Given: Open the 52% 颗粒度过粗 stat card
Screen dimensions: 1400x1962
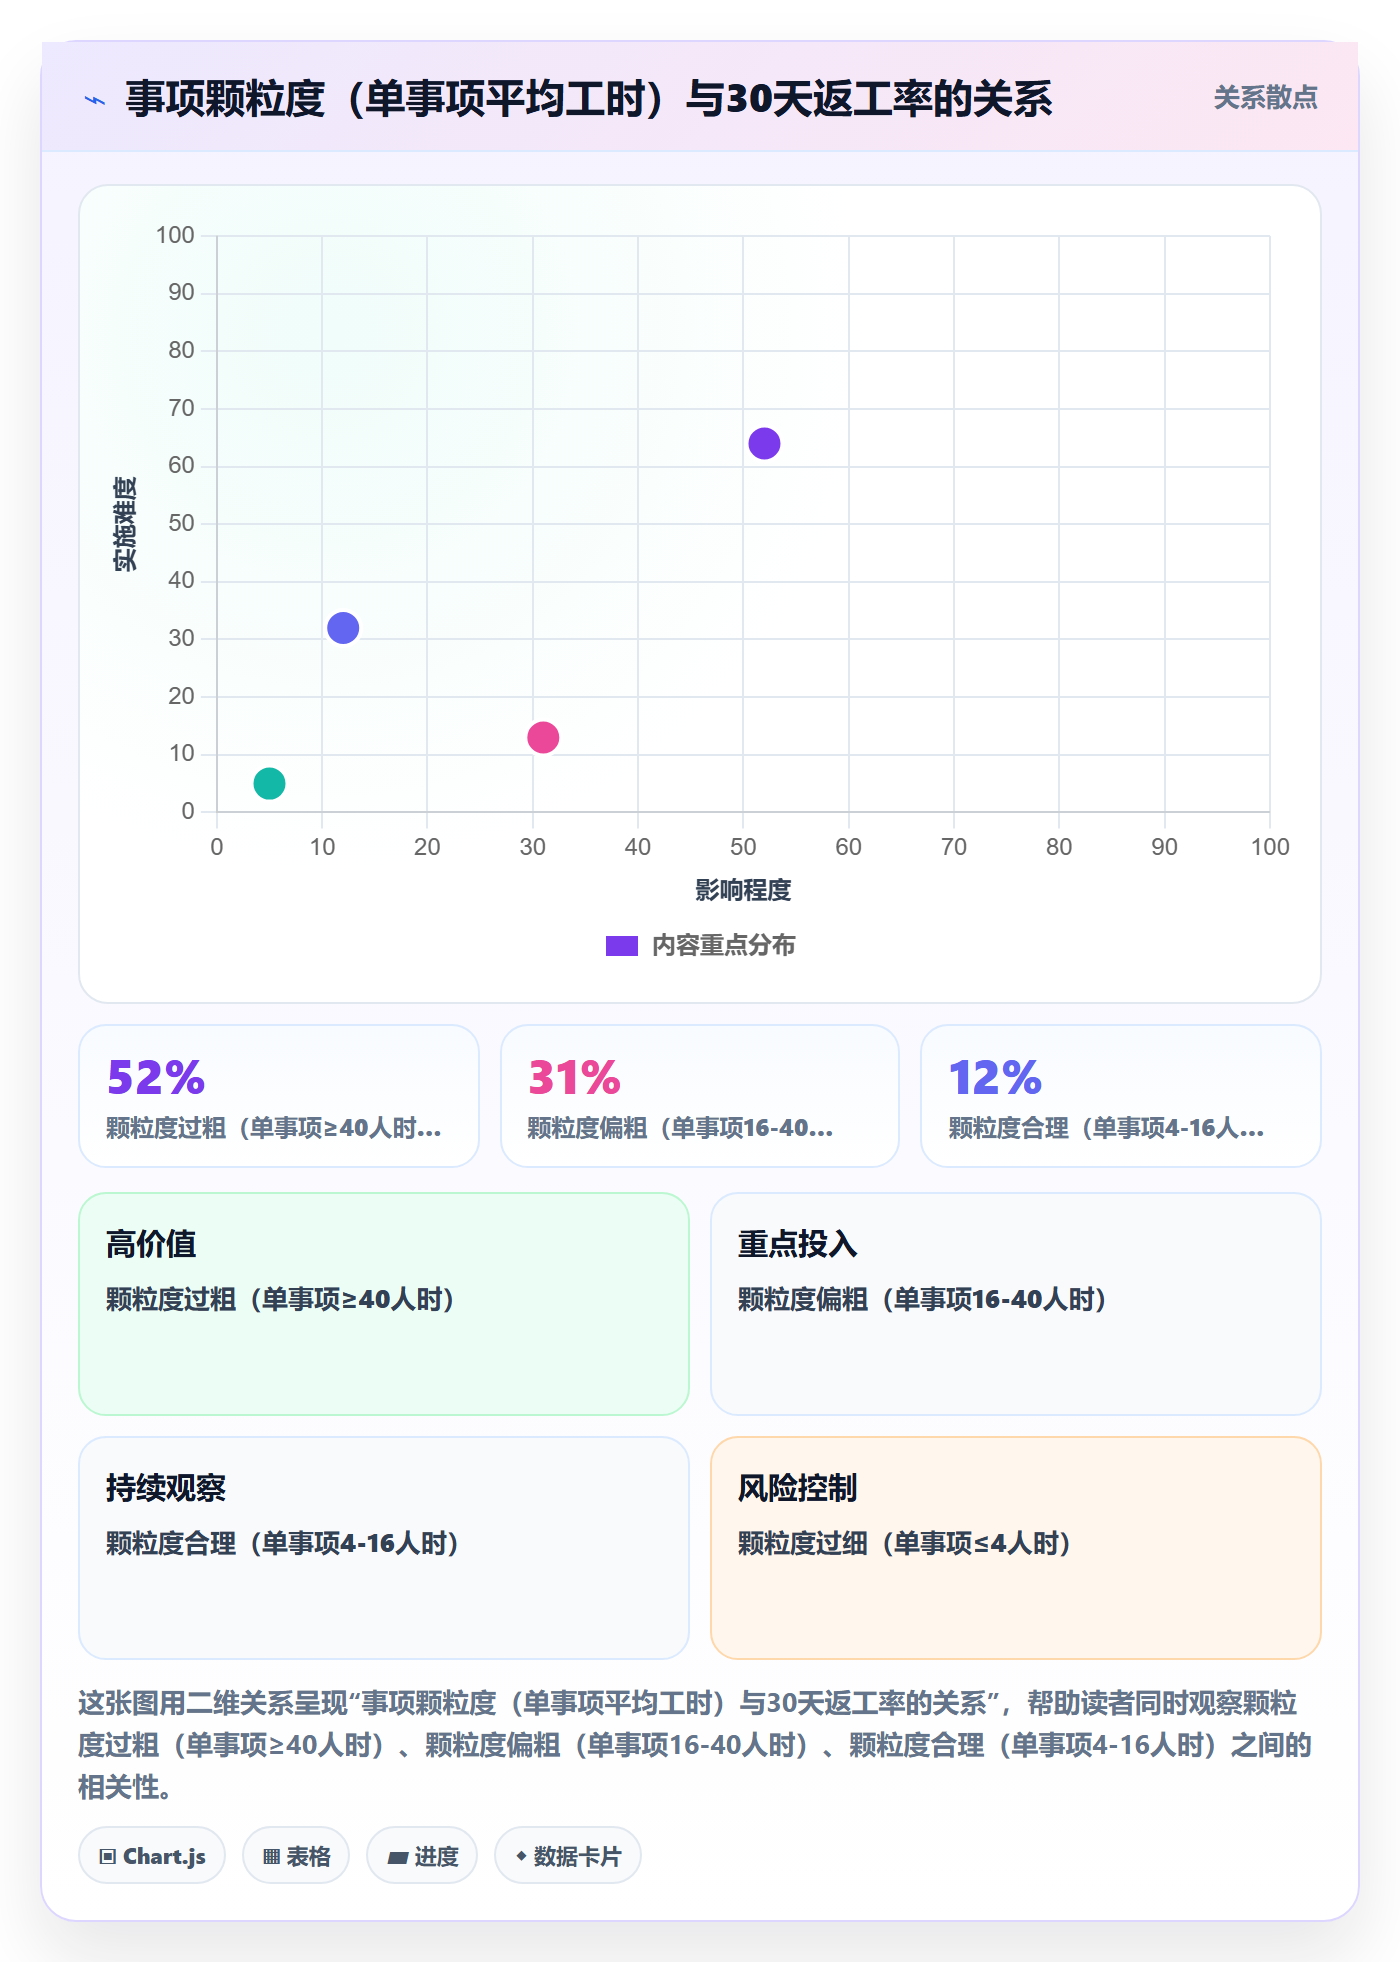Looking at the screenshot, I should pos(279,1096).
